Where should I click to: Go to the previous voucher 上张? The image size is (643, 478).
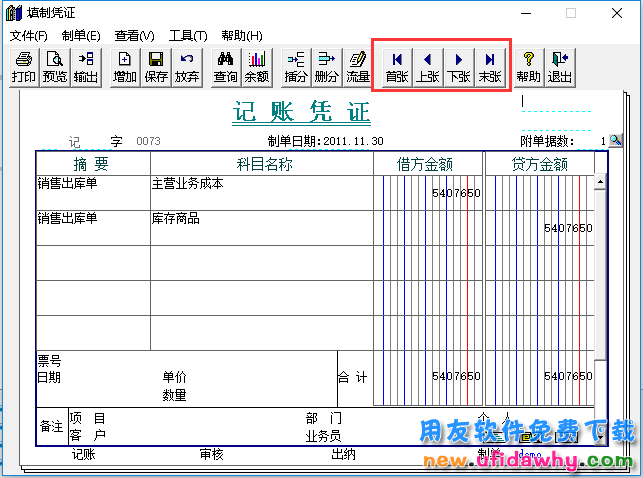pos(428,67)
